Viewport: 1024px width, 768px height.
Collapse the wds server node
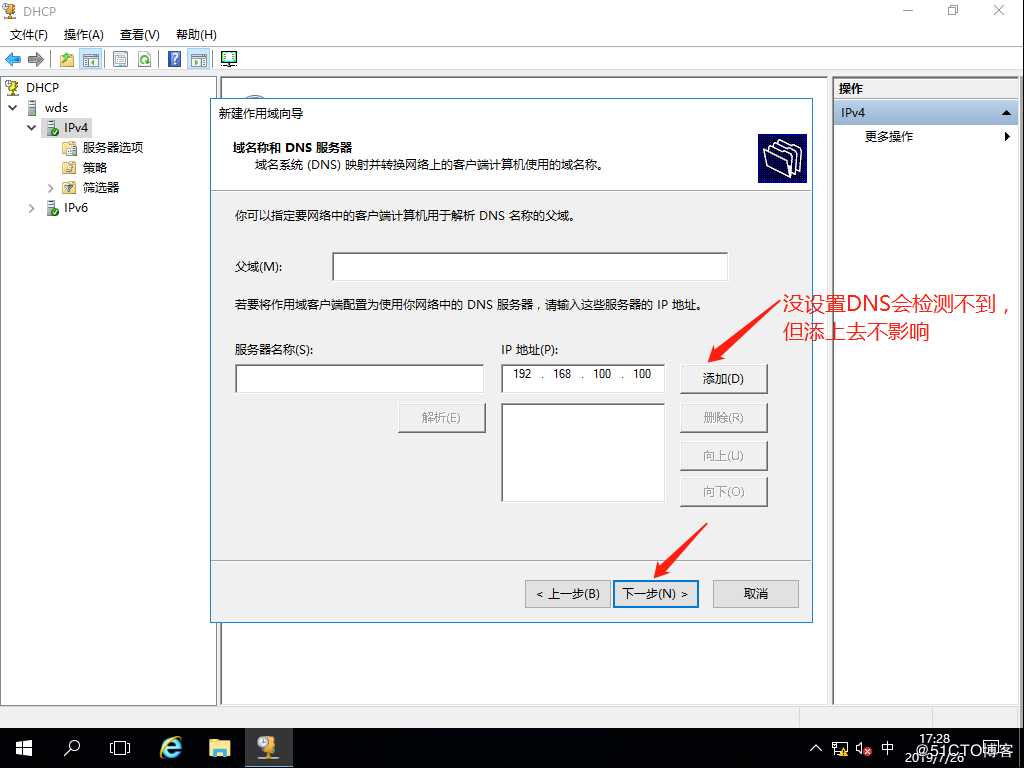tap(12, 108)
